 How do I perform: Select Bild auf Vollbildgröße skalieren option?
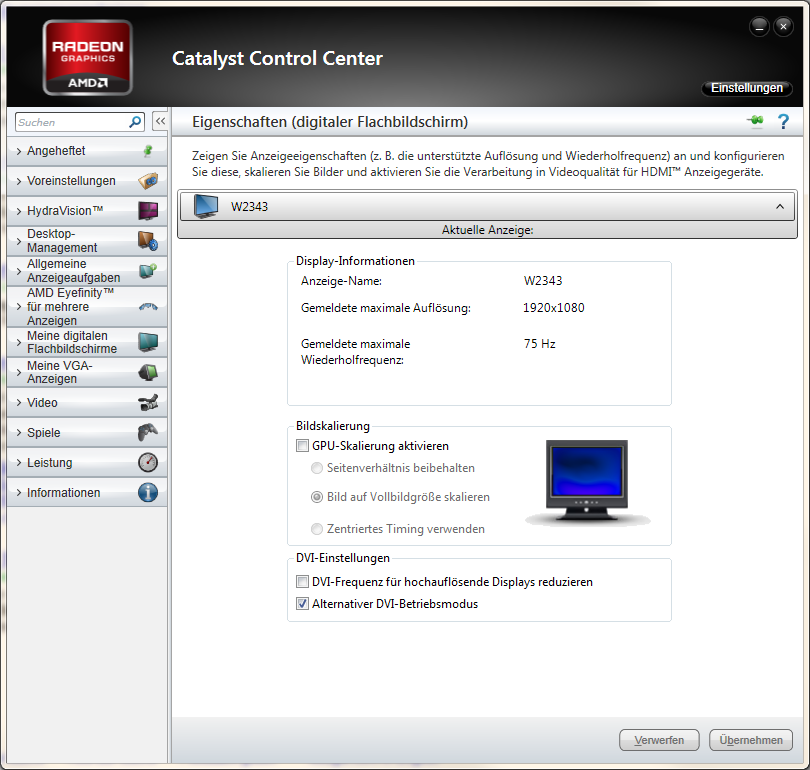[317, 497]
